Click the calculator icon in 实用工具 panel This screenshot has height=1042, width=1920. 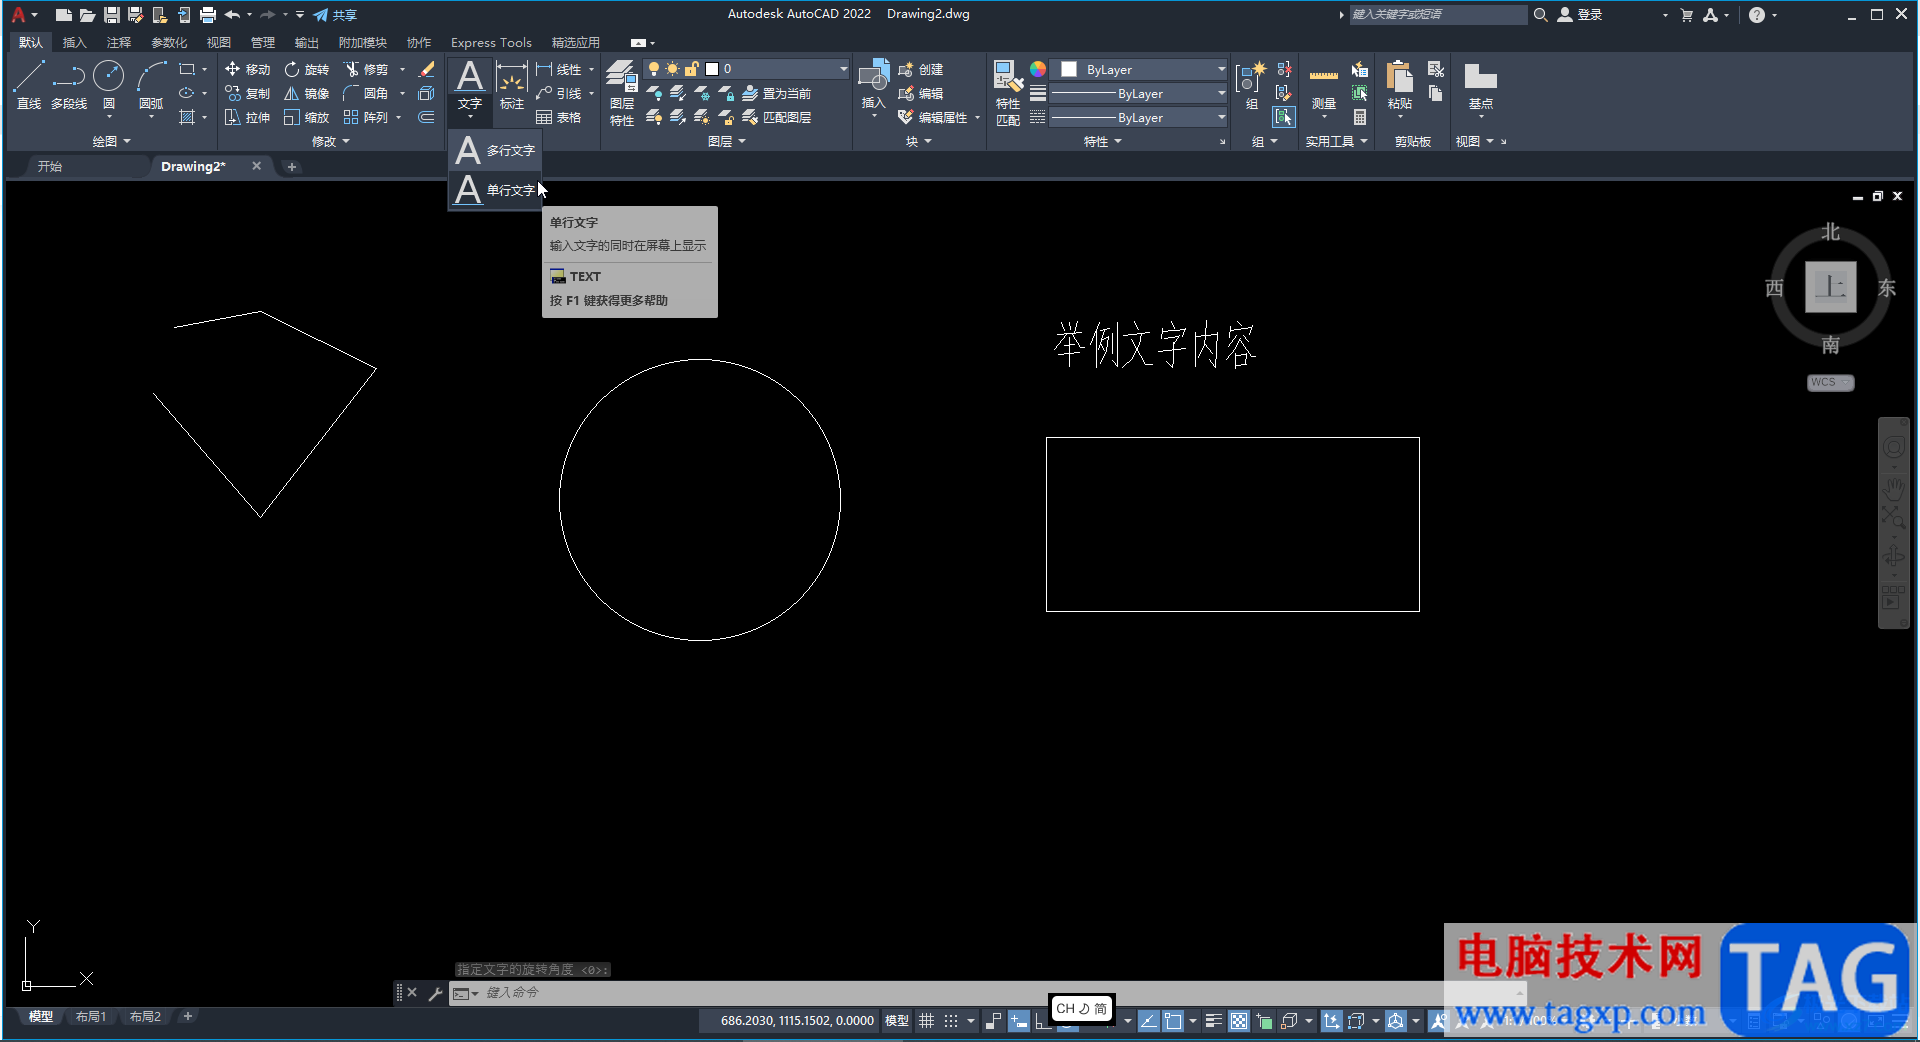tap(1360, 117)
